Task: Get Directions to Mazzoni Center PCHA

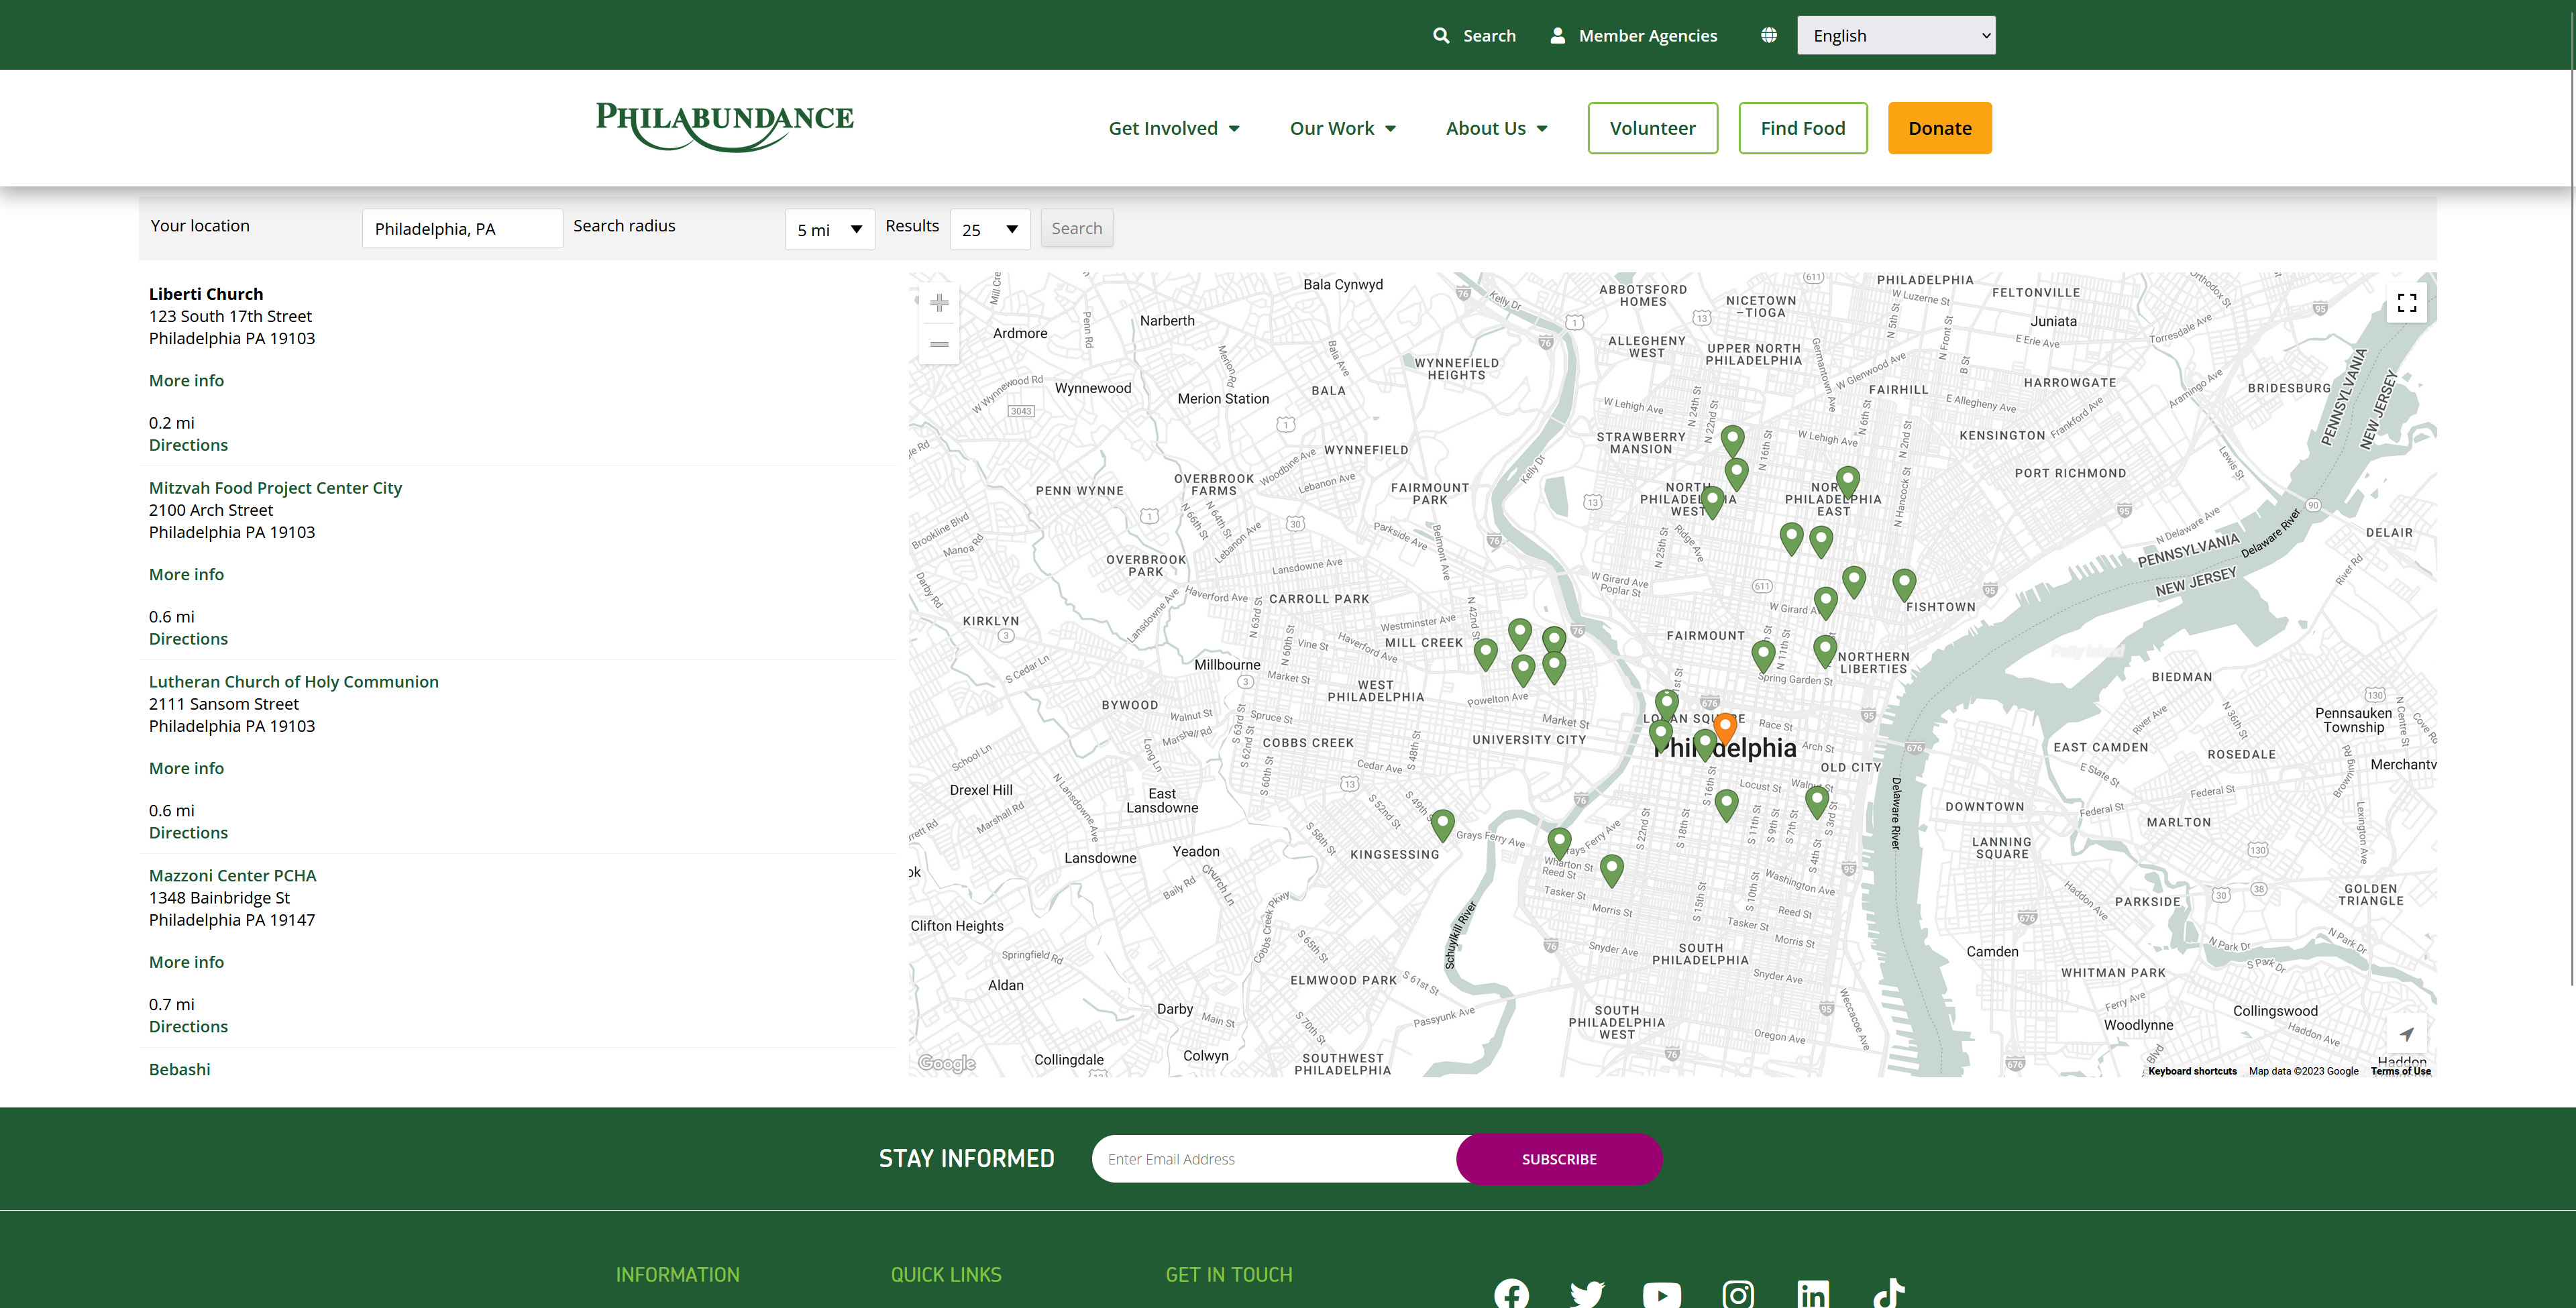Action: [x=188, y=1027]
